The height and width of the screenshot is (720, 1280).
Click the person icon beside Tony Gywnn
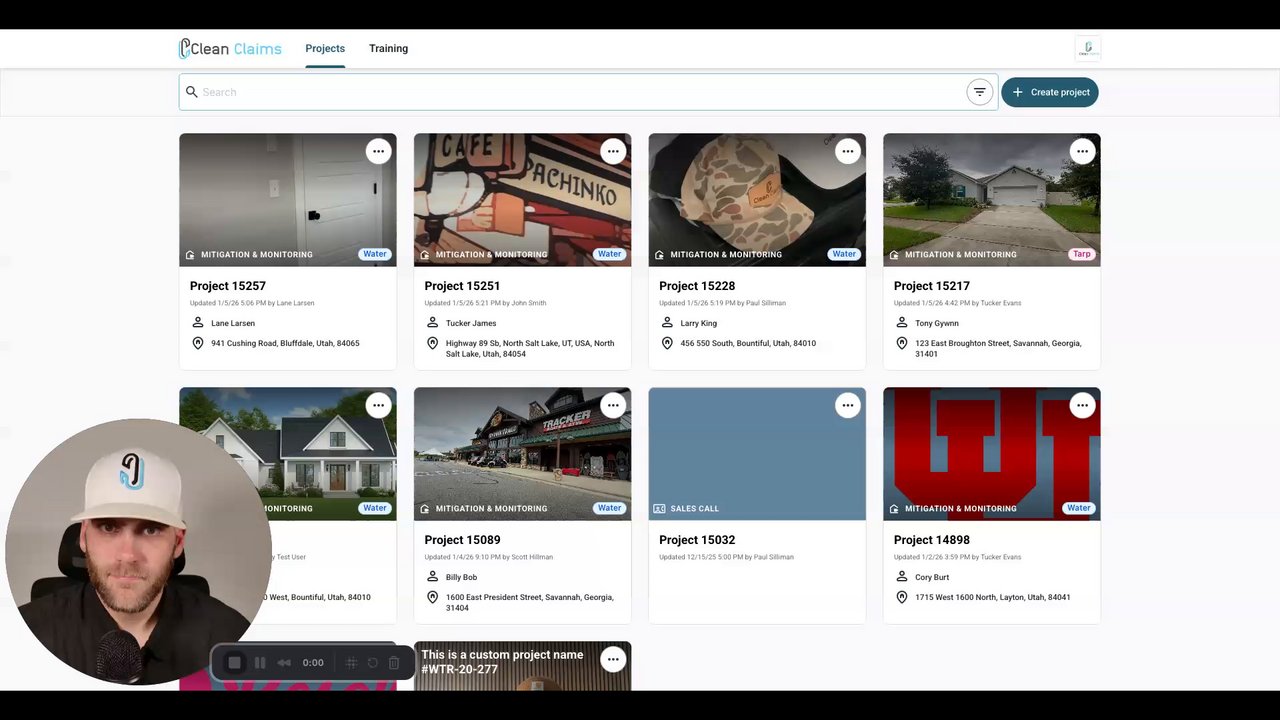point(902,323)
